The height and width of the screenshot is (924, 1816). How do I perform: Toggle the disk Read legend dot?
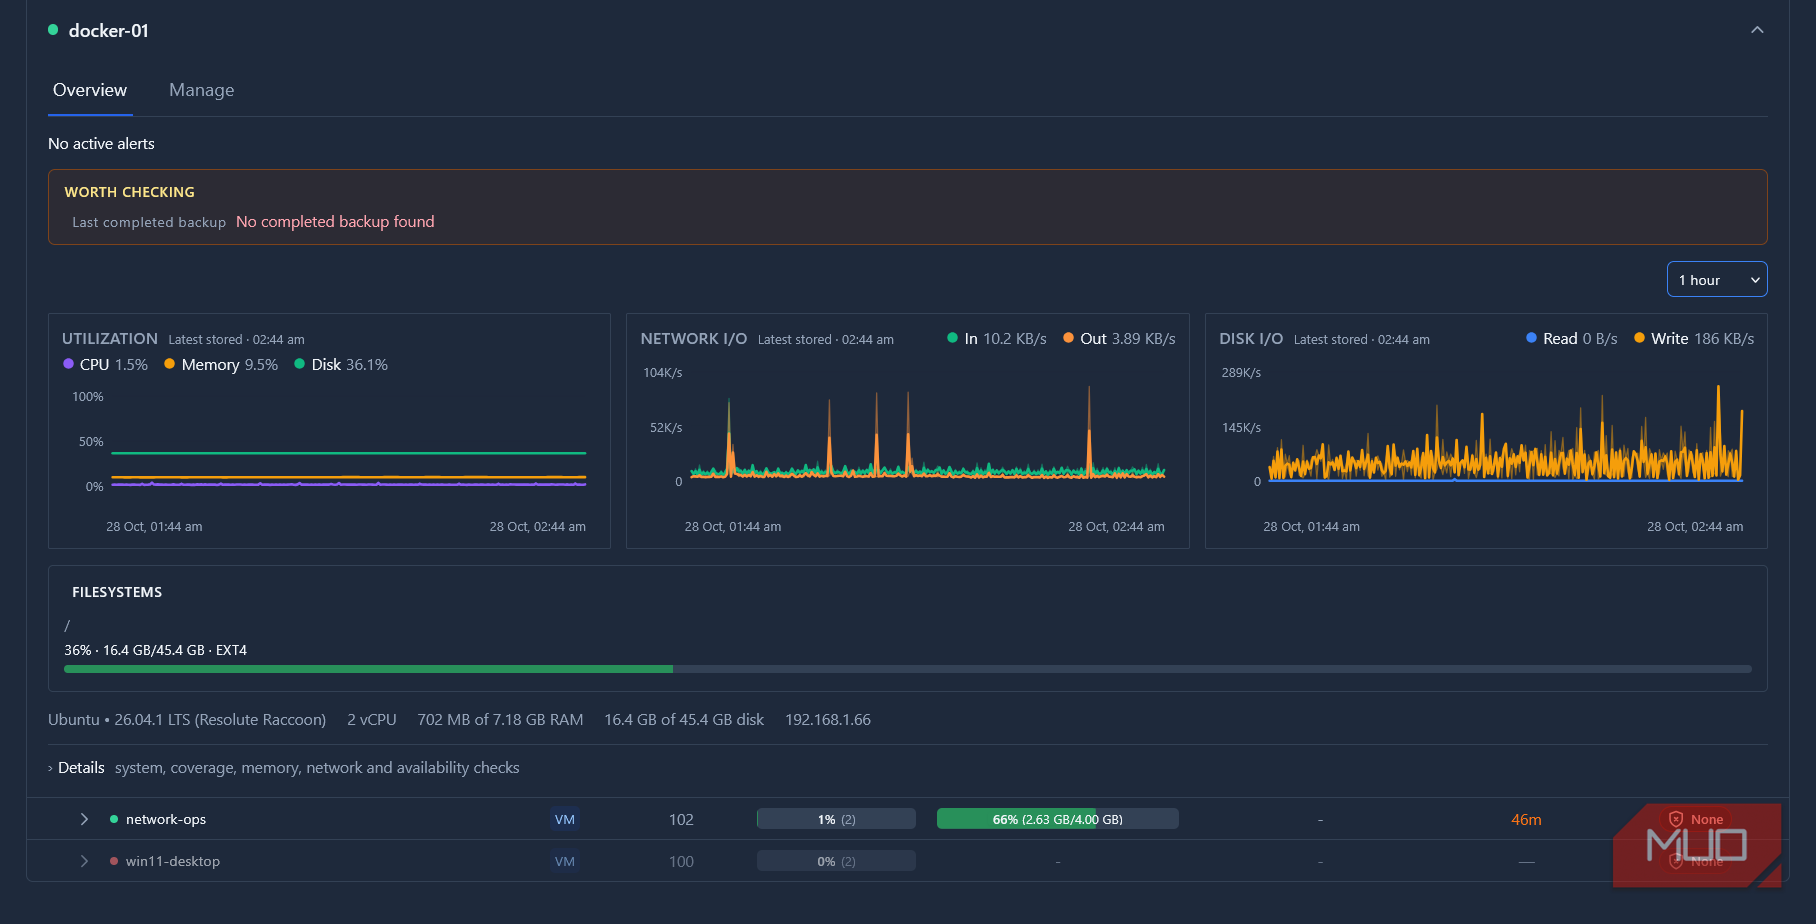[x=1531, y=338]
